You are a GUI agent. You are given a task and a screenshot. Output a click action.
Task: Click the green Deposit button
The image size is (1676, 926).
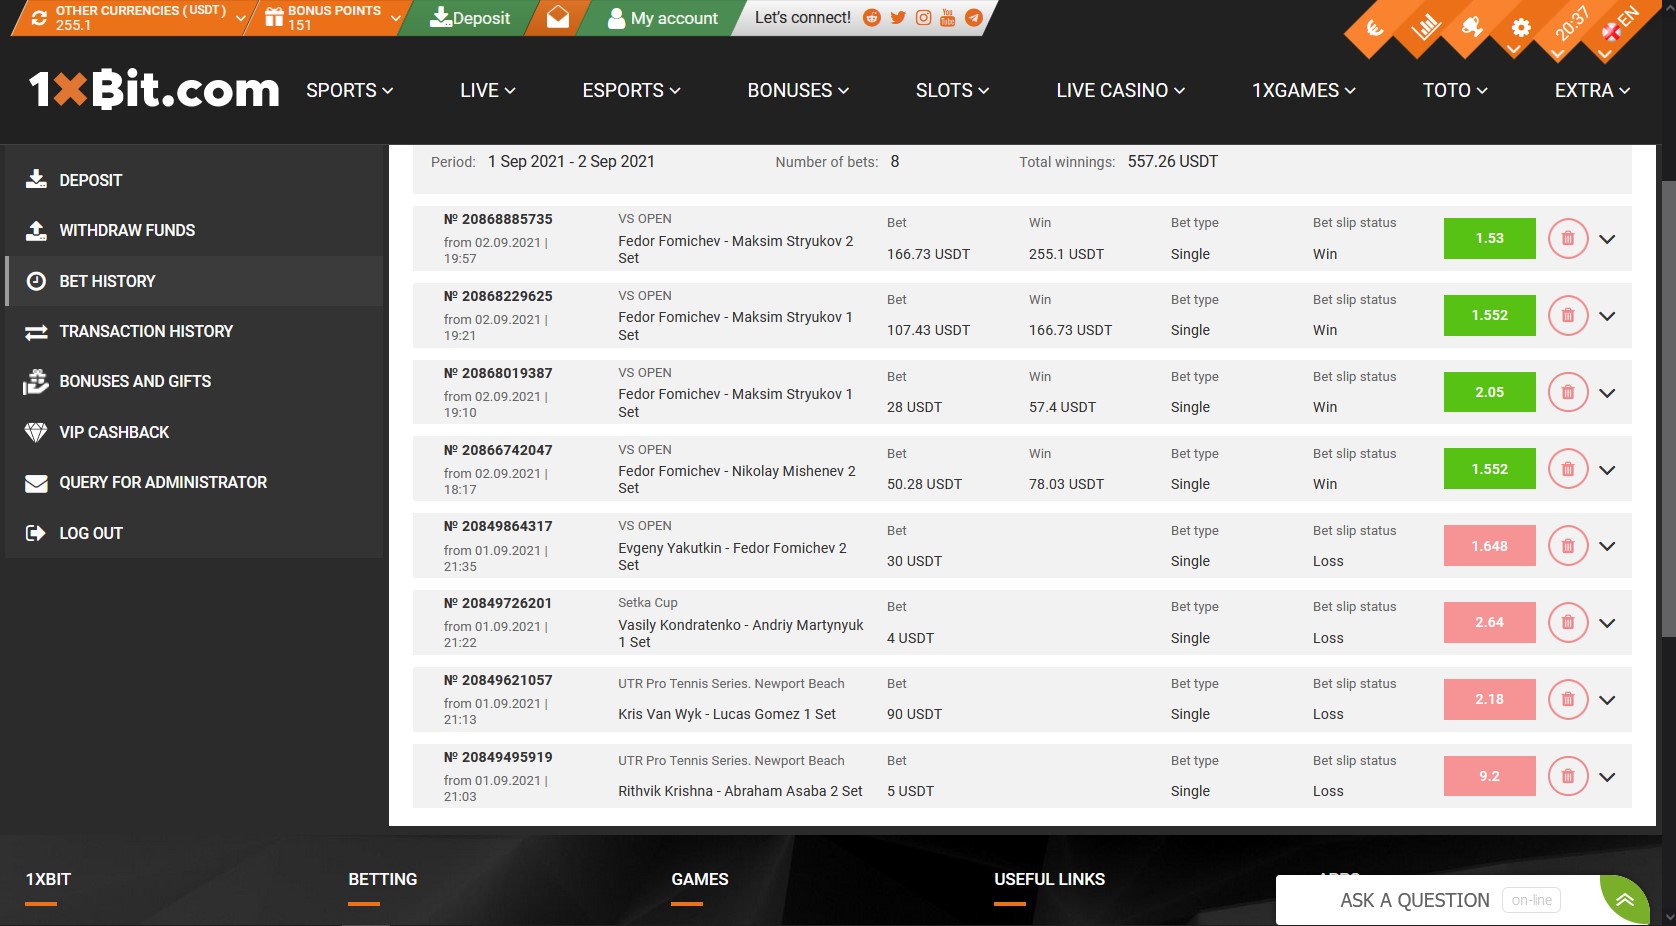469,18
